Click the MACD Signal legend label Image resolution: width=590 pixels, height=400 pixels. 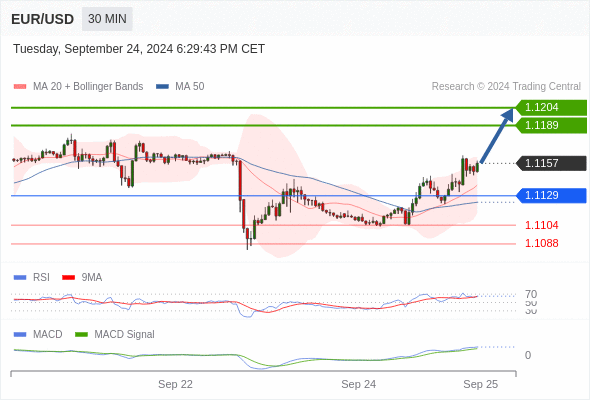point(125,335)
